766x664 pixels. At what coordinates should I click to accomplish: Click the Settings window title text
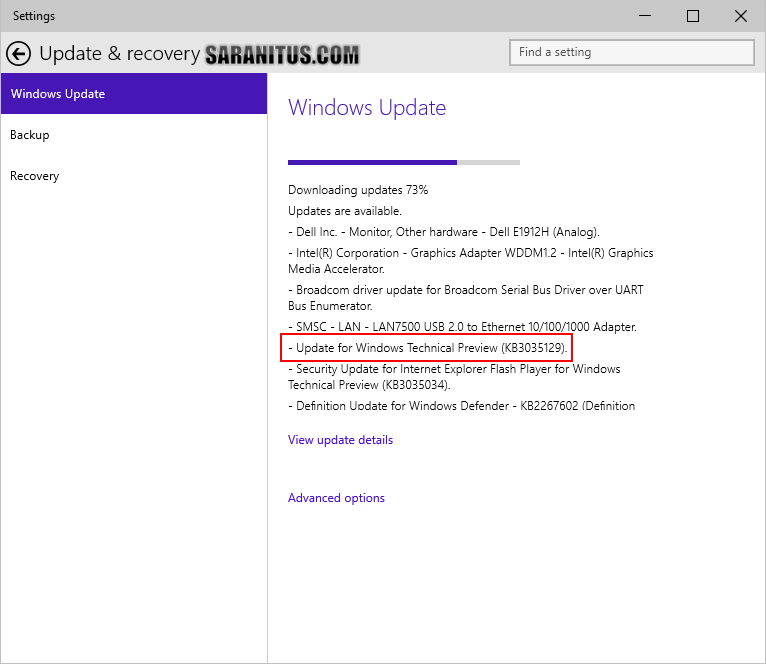pyautogui.click(x=34, y=16)
